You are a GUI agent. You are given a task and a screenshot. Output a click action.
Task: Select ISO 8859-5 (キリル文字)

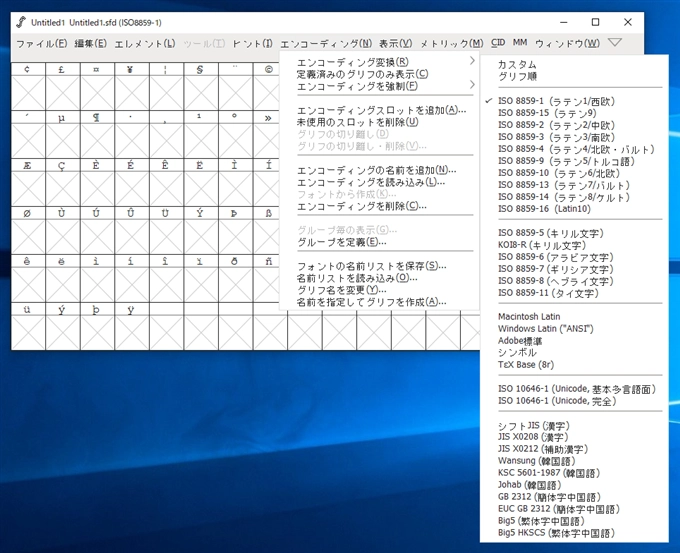pos(574,233)
